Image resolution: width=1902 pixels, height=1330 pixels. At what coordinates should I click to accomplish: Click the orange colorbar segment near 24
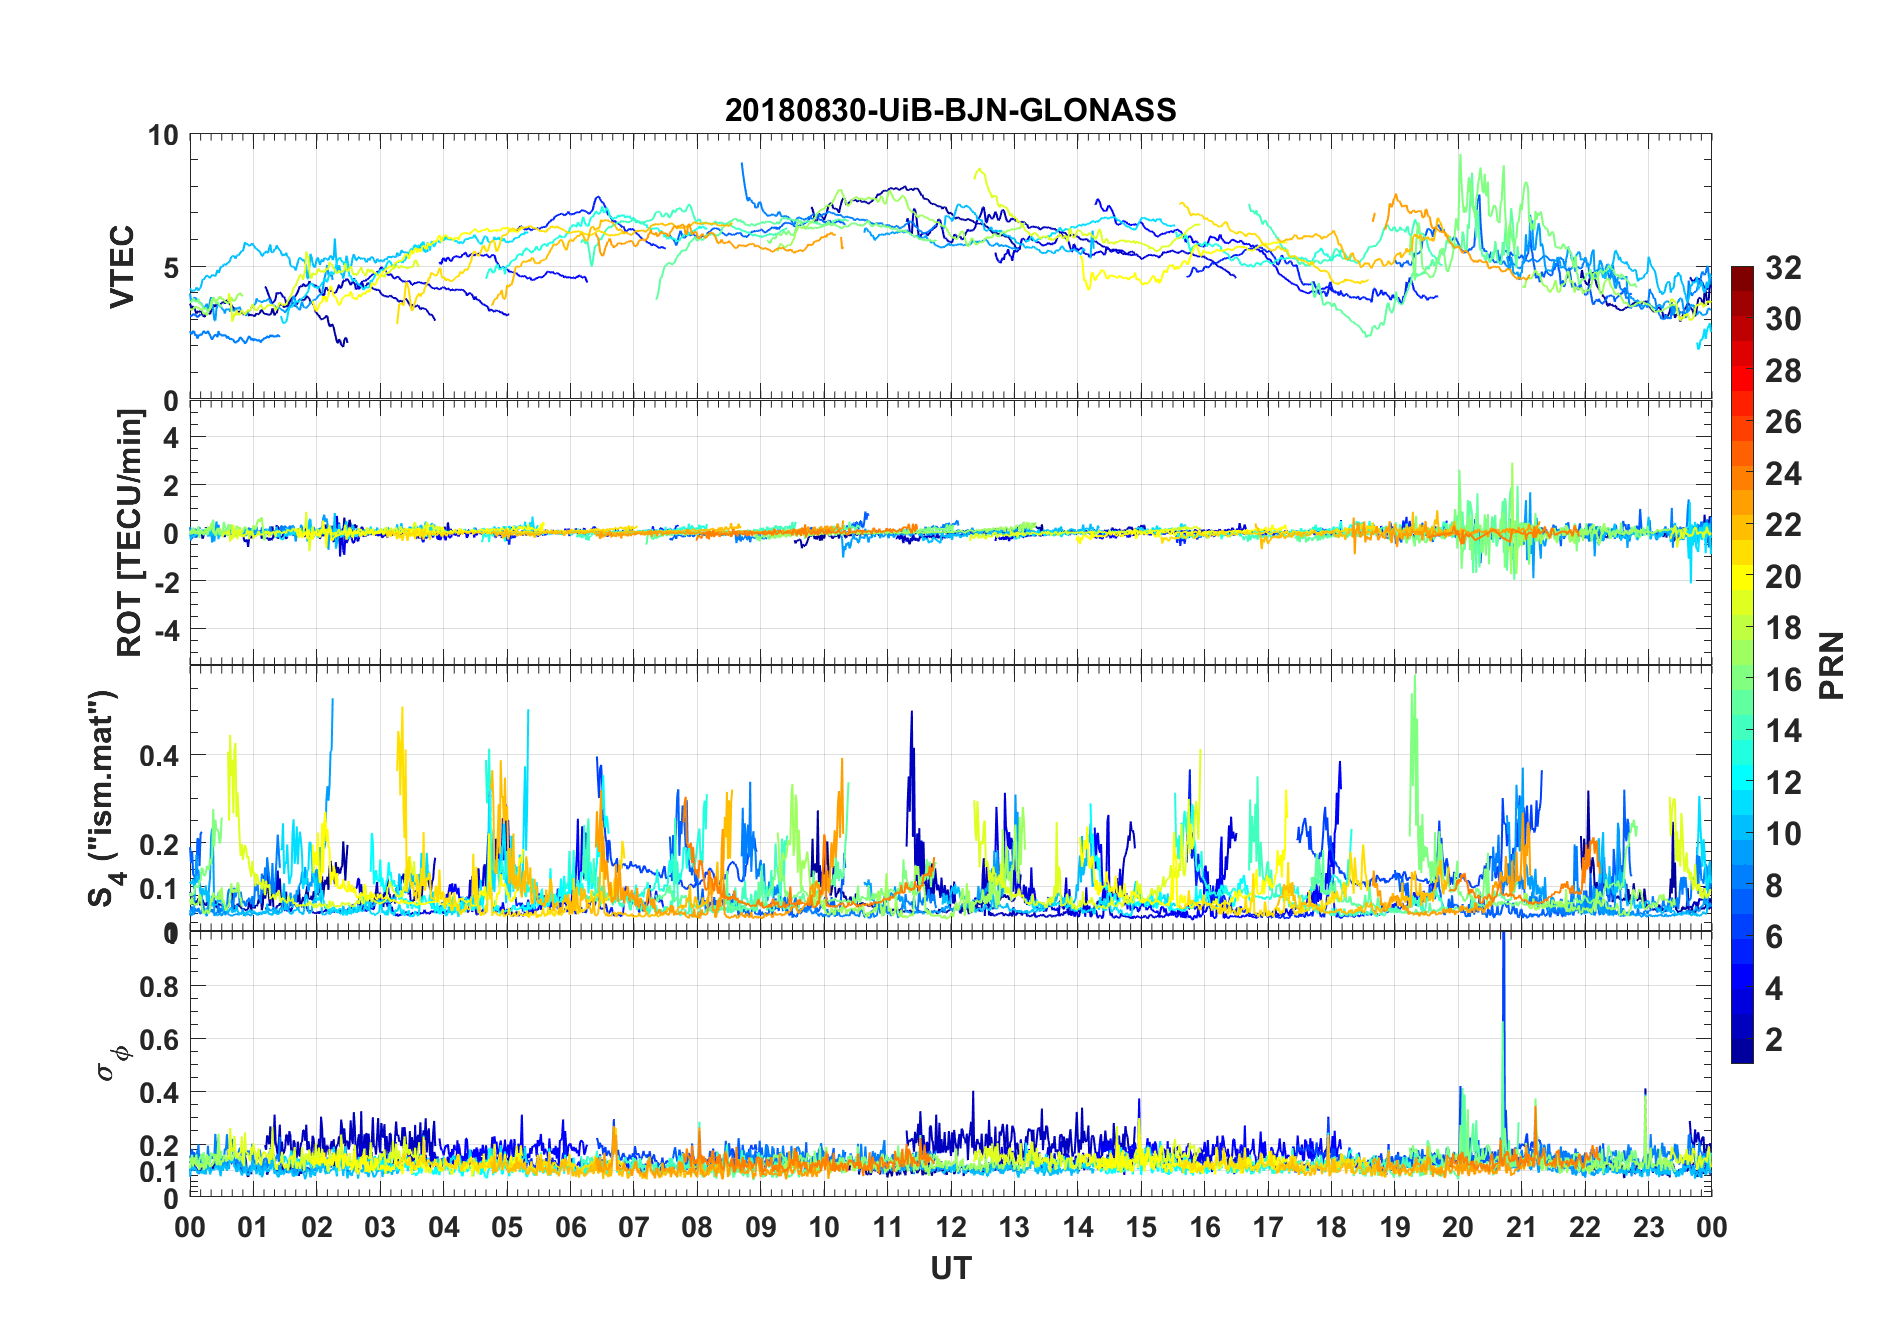1742,473
